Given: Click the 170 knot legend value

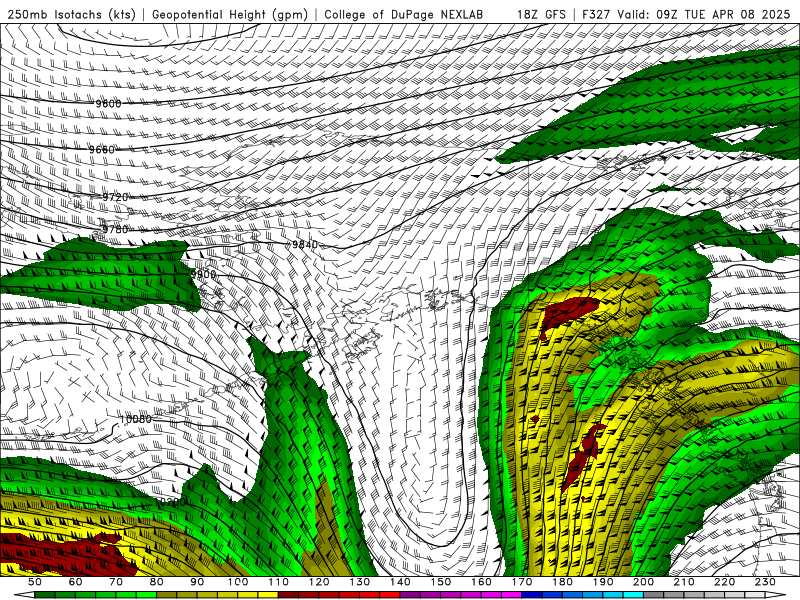Looking at the screenshot, I should click(522, 582).
